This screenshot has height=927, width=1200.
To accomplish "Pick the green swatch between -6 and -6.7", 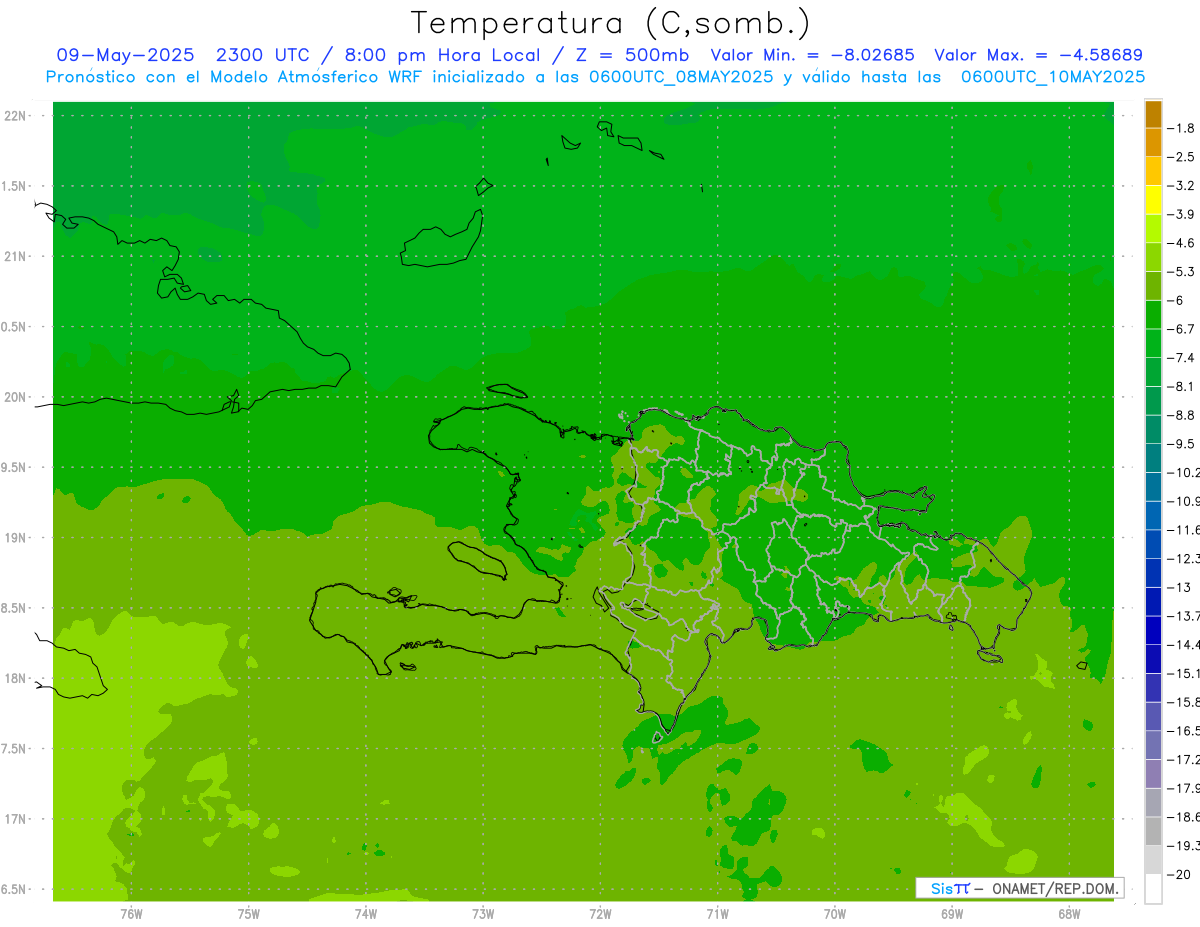I will pos(1153,315).
